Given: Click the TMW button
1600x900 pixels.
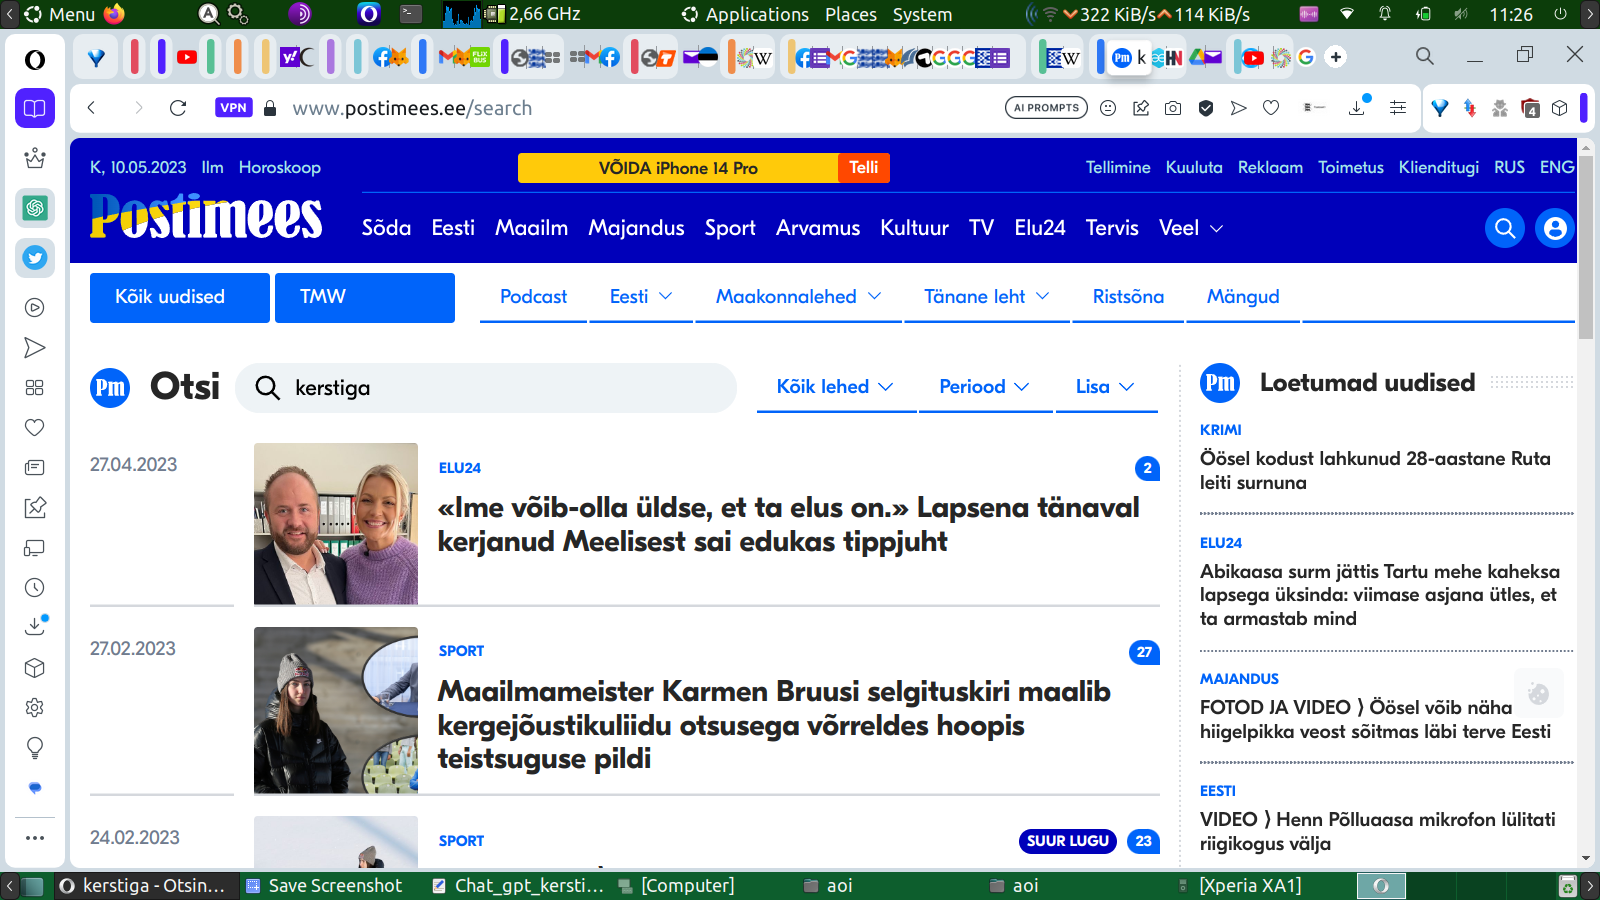Looking at the screenshot, I should pos(365,298).
